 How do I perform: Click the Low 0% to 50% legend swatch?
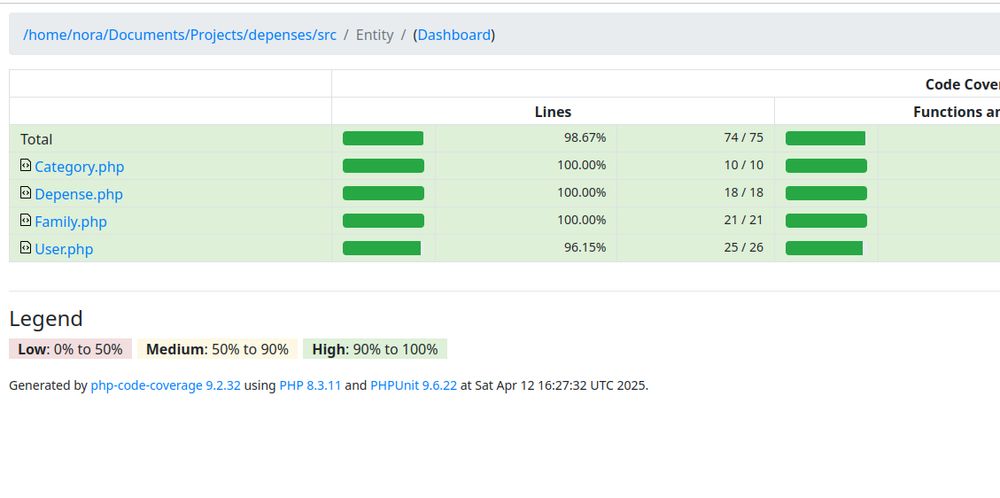[x=70, y=349]
